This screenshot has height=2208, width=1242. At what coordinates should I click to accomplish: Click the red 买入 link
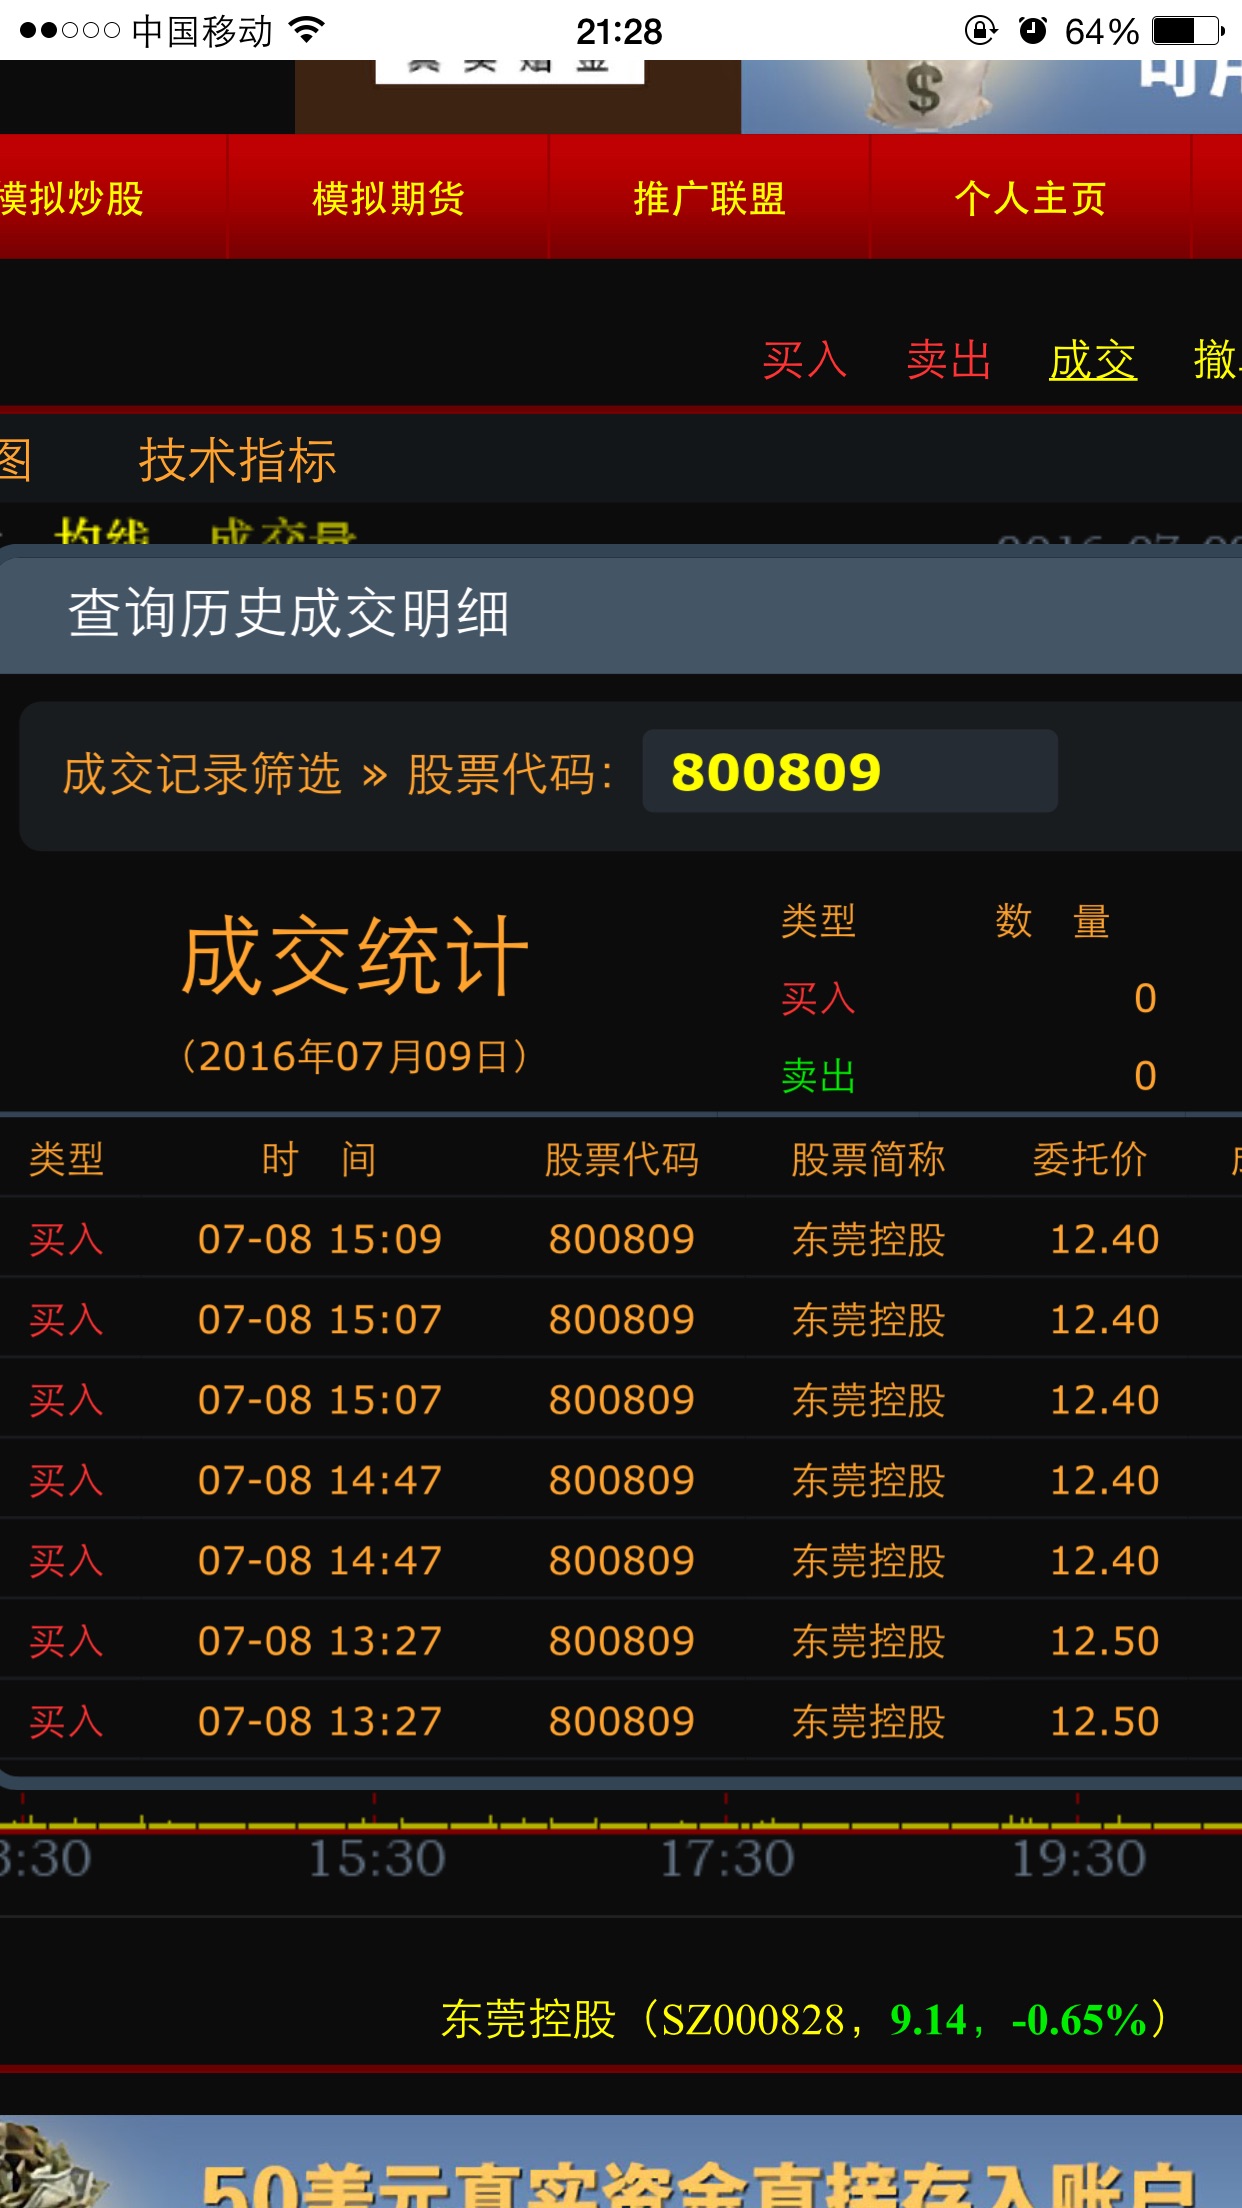[804, 360]
